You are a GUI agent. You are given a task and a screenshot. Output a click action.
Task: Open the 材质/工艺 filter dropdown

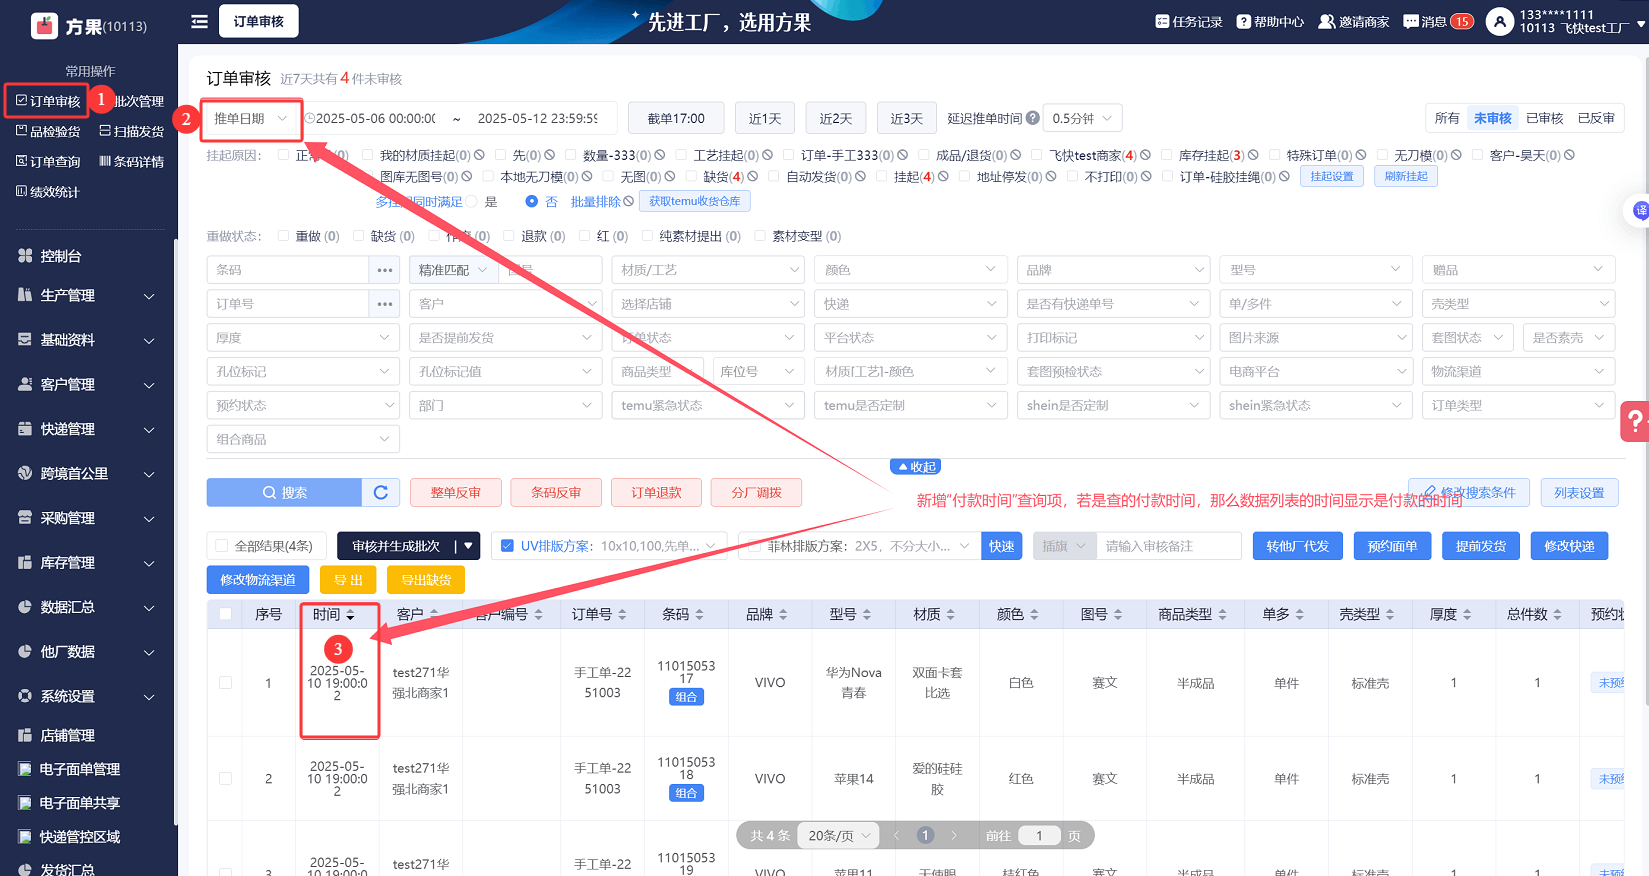click(x=708, y=270)
